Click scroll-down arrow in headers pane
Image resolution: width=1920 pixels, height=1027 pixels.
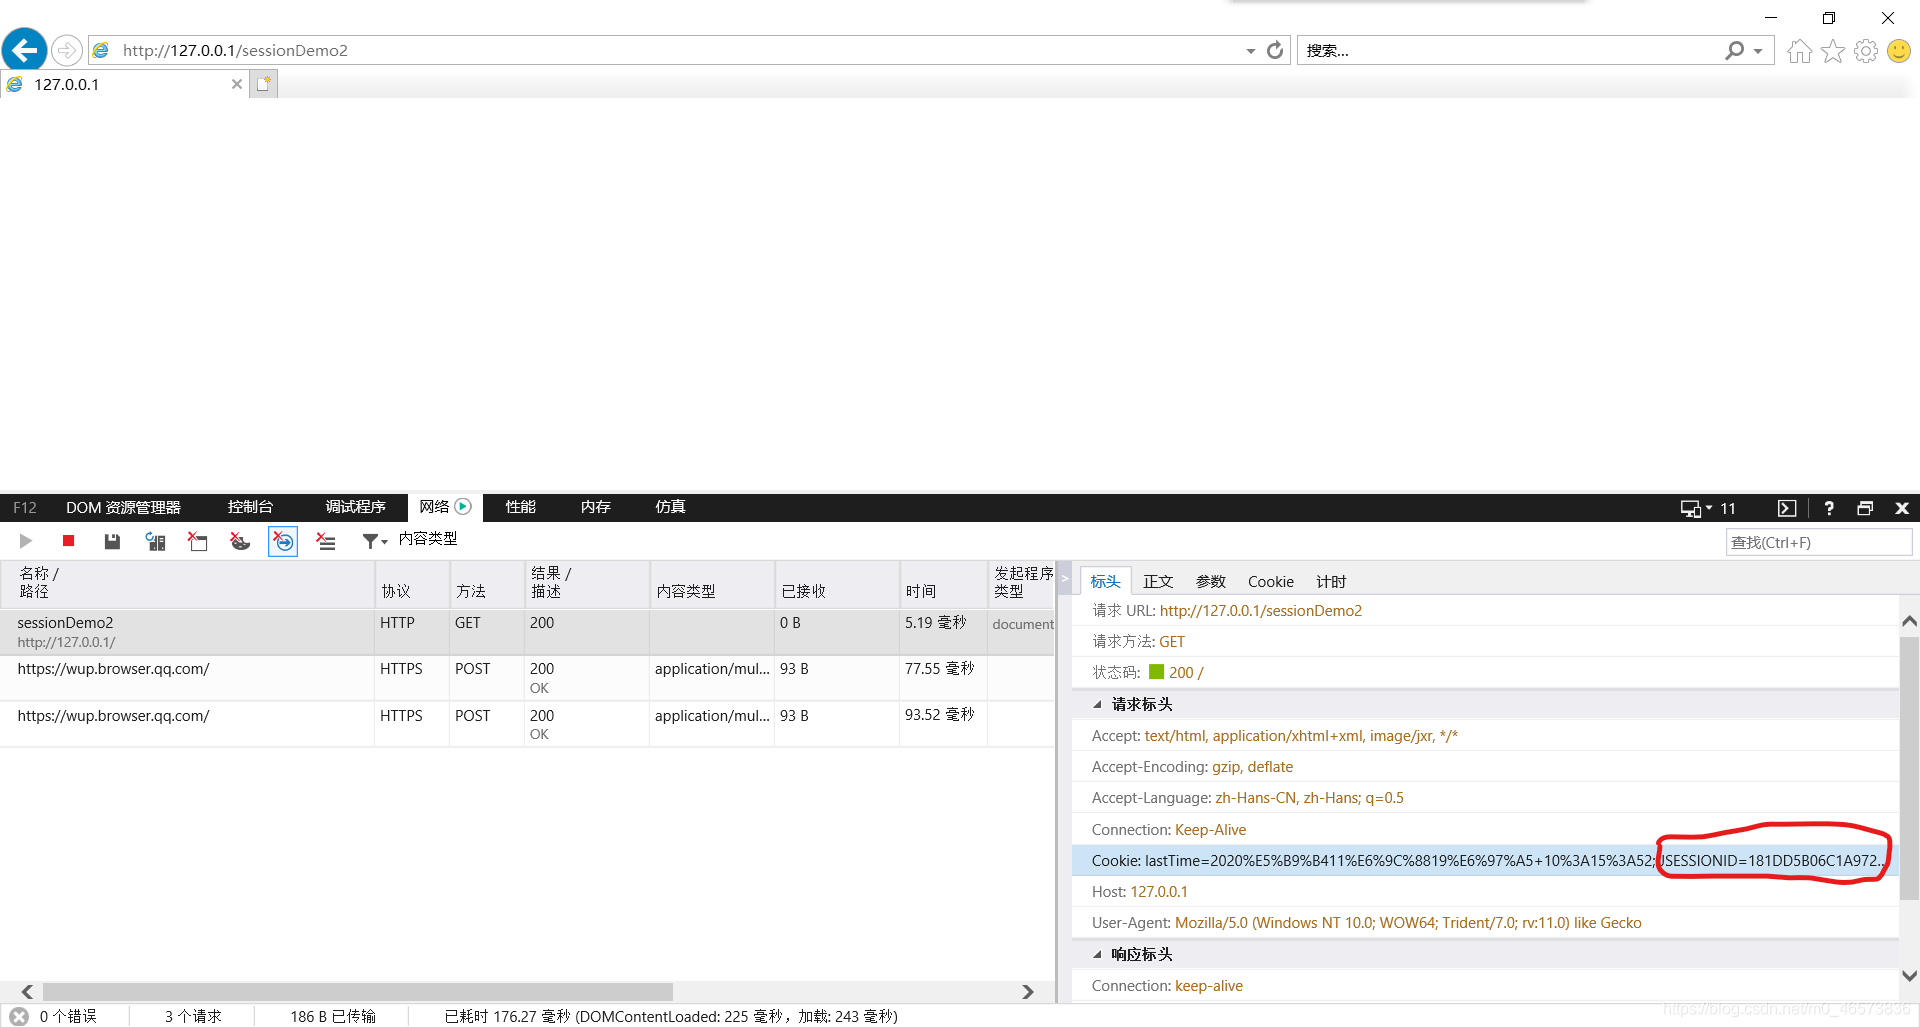(x=1909, y=976)
